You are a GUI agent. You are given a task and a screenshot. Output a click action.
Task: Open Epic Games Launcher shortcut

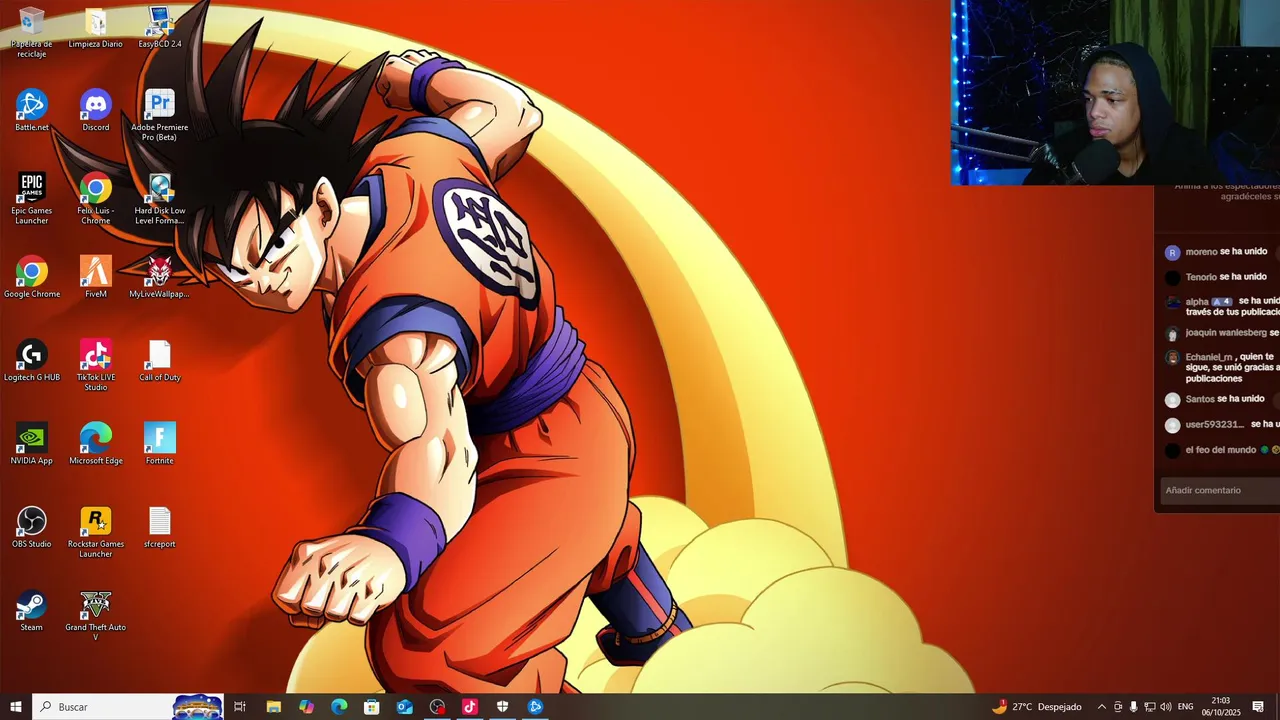31,198
